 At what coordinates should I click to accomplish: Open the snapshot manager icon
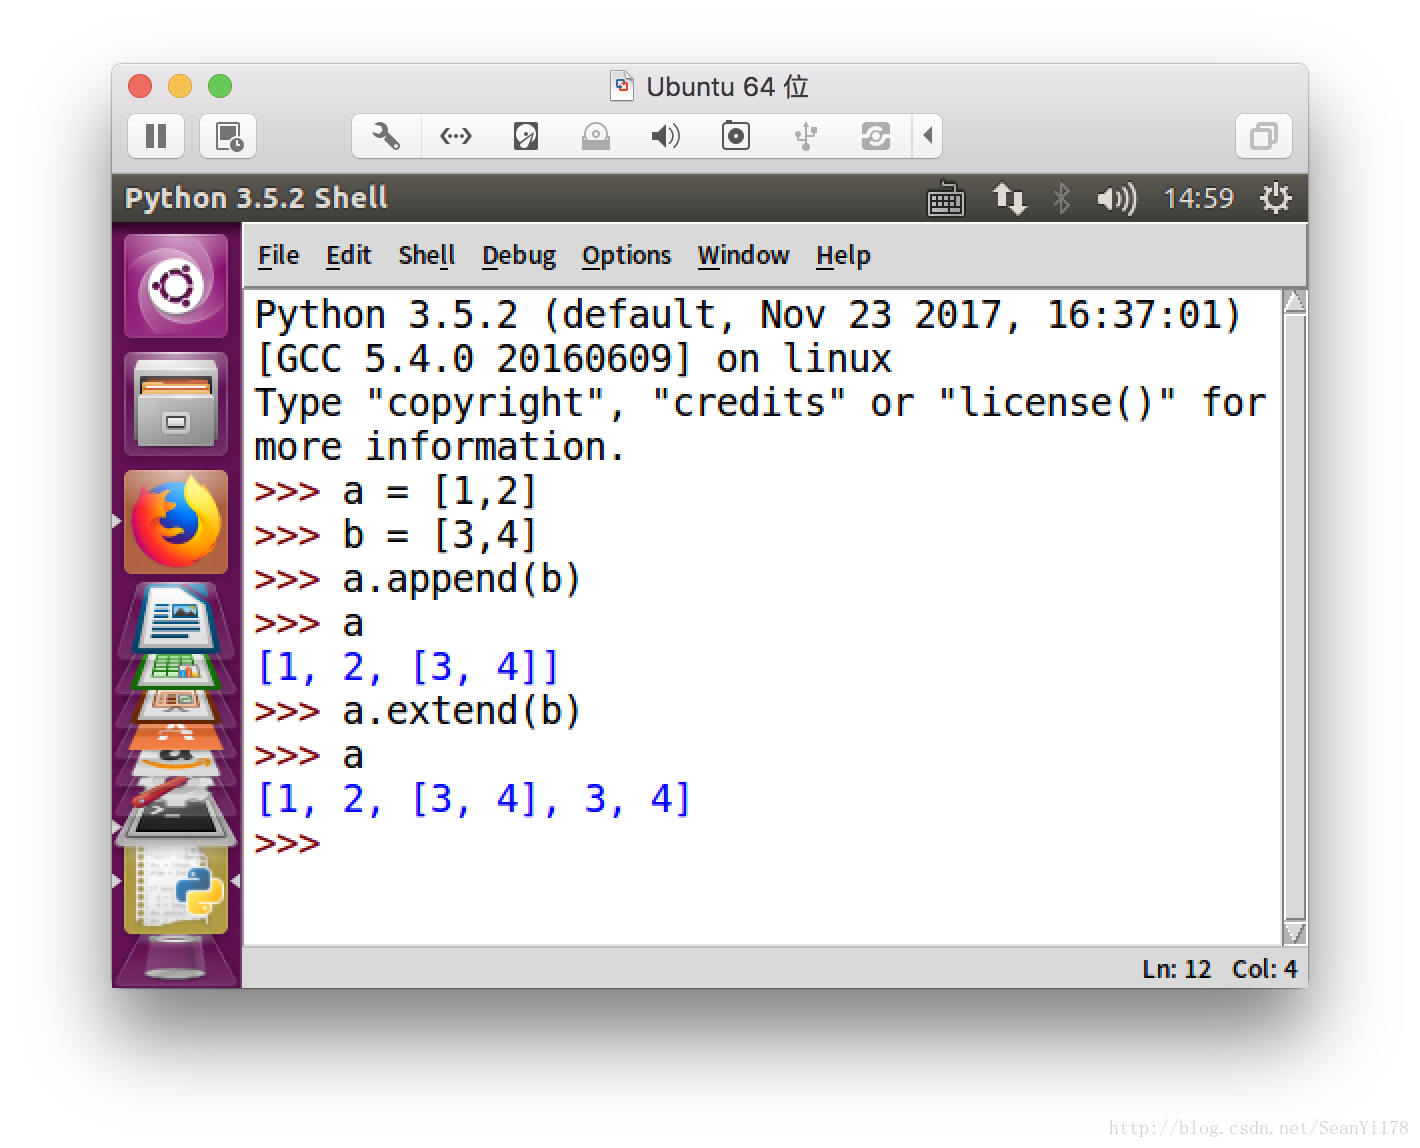coord(229,136)
